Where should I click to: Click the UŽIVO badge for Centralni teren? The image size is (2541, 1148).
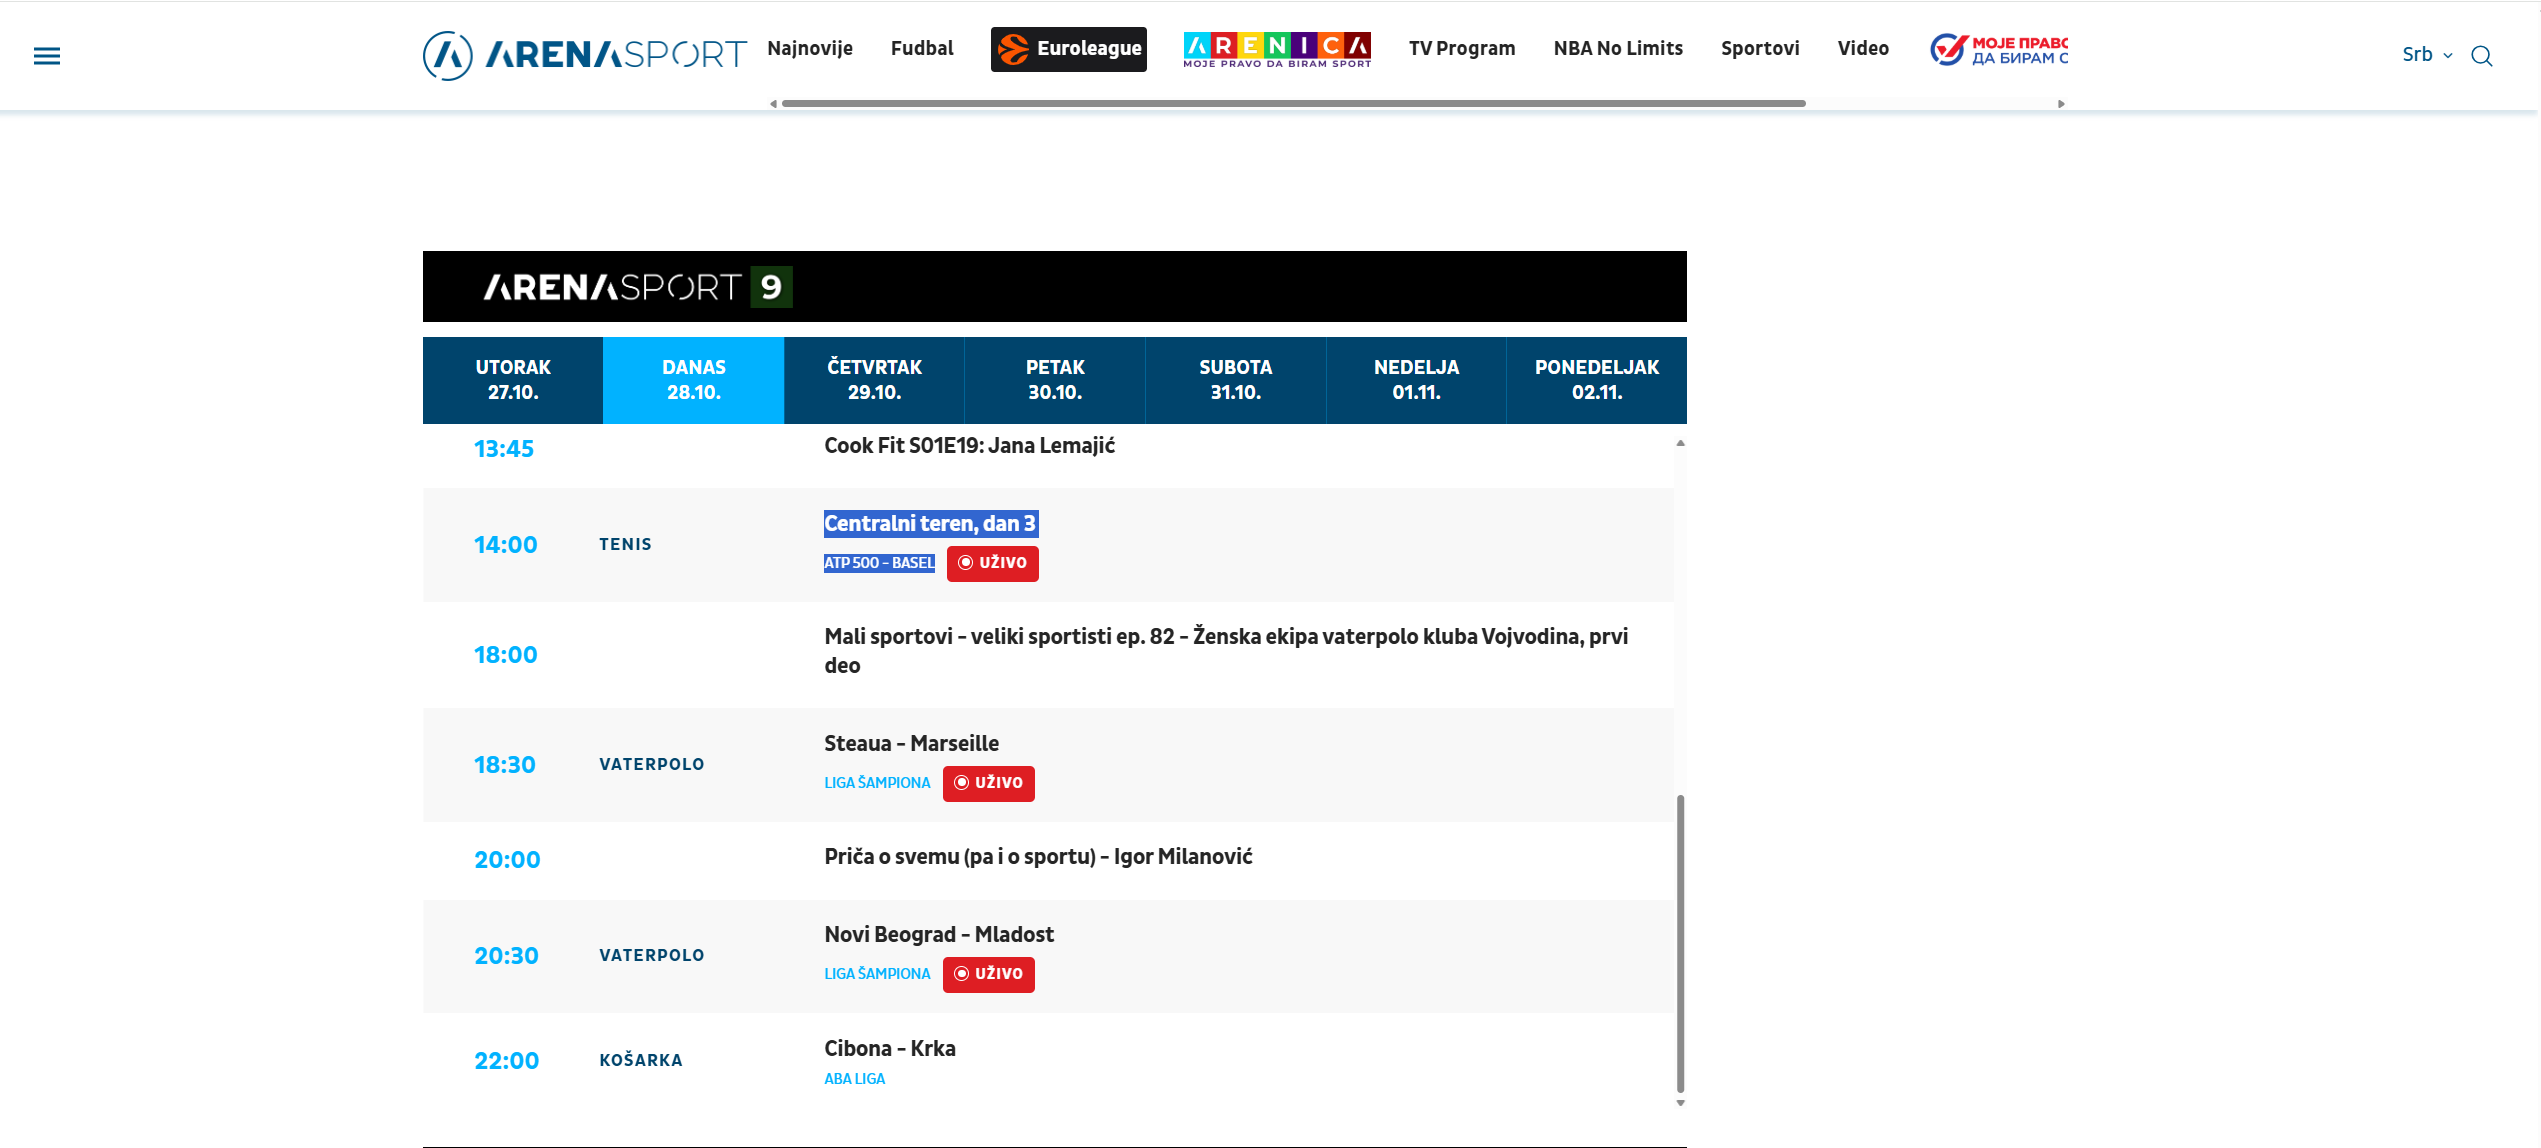pyautogui.click(x=992, y=563)
